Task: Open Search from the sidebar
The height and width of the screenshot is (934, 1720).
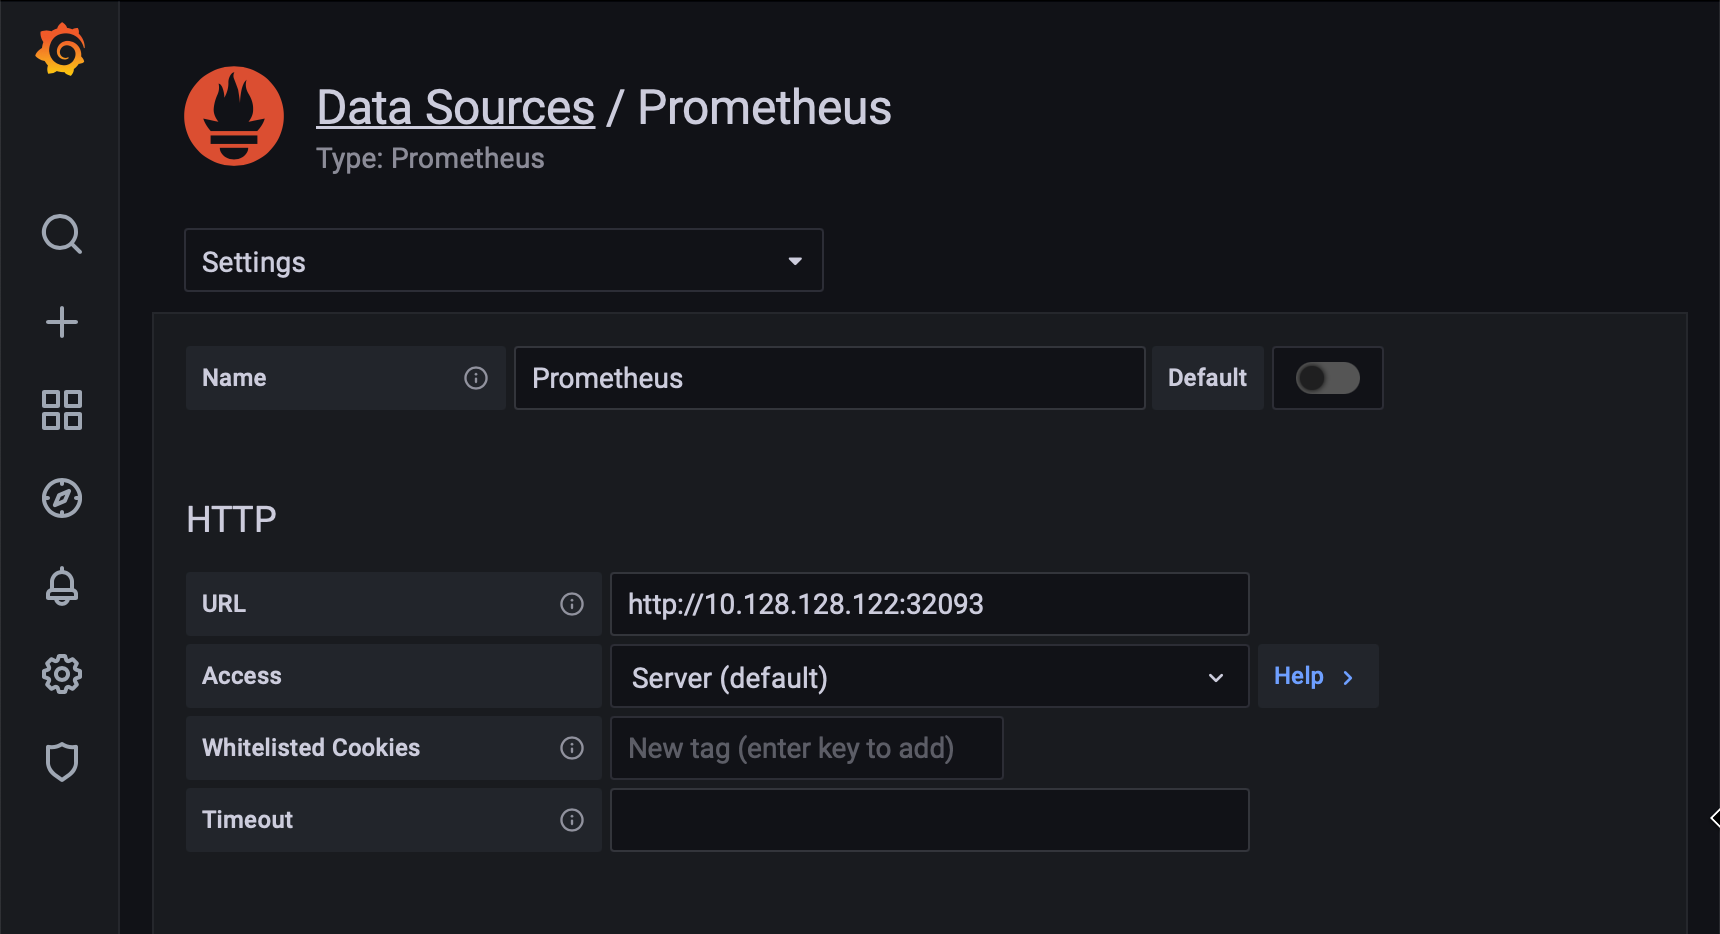Action: pyautogui.click(x=61, y=235)
